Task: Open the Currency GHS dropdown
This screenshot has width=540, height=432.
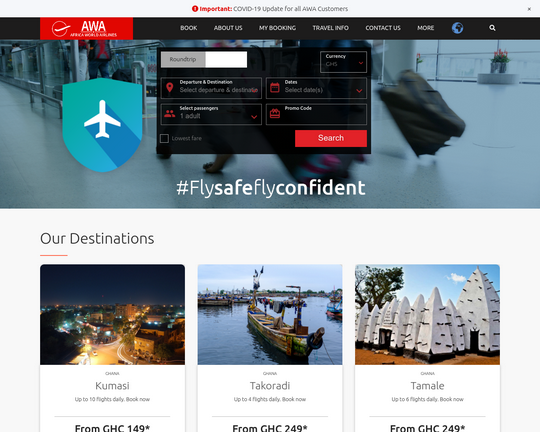Action: (343, 62)
